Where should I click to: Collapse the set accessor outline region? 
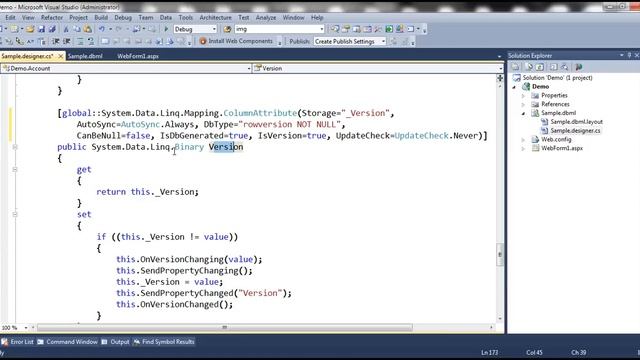pyautogui.click(x=15, y=214)
